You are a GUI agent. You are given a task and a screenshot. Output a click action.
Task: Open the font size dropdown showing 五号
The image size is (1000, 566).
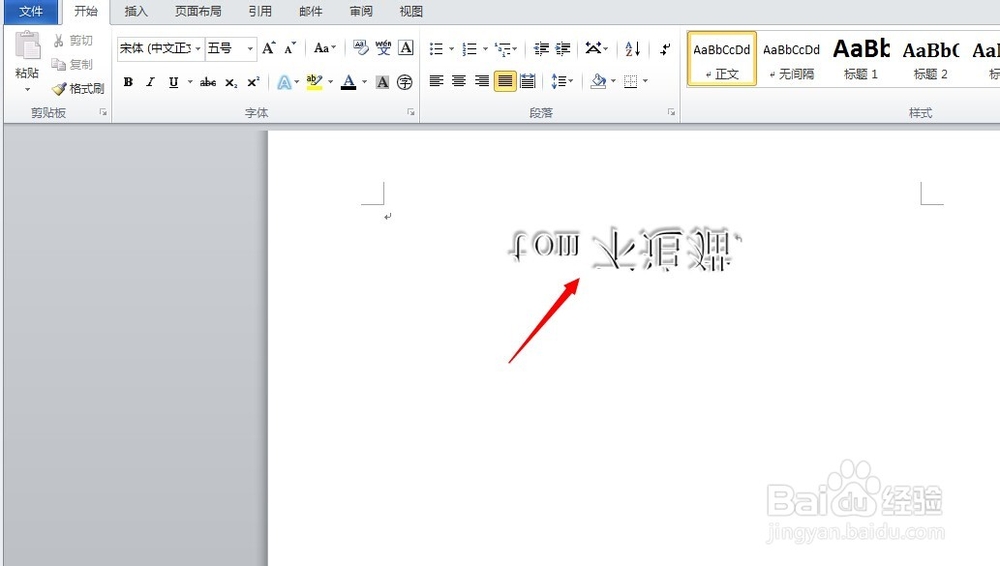tap(250, 48)
